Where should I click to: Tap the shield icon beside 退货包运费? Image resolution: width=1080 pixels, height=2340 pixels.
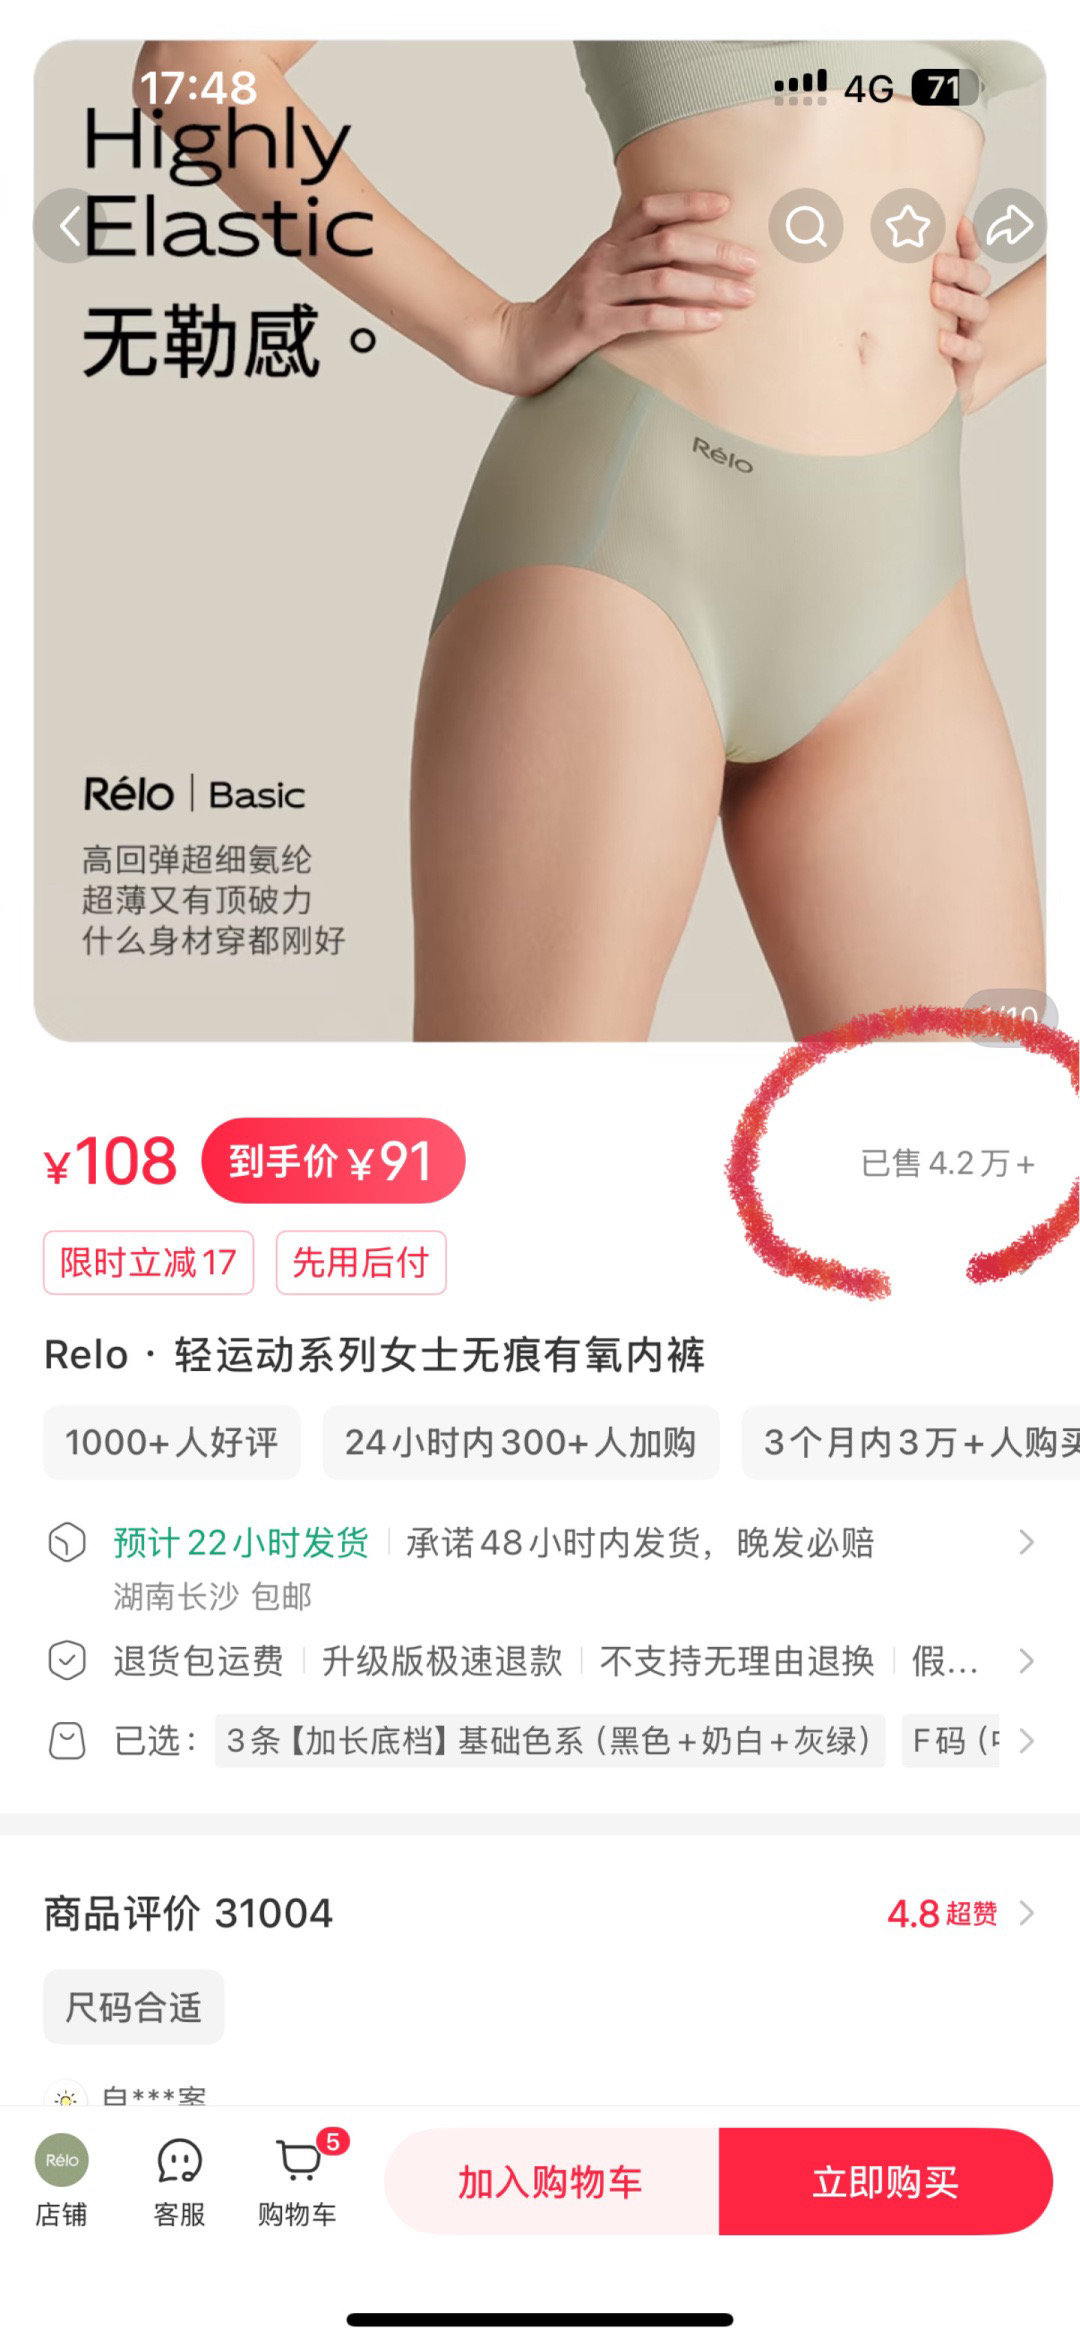(67, 1661)
